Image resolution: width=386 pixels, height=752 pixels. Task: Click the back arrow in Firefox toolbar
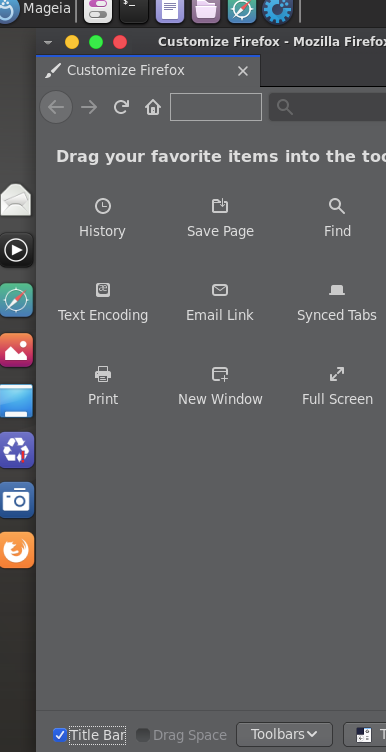(56, 107)
